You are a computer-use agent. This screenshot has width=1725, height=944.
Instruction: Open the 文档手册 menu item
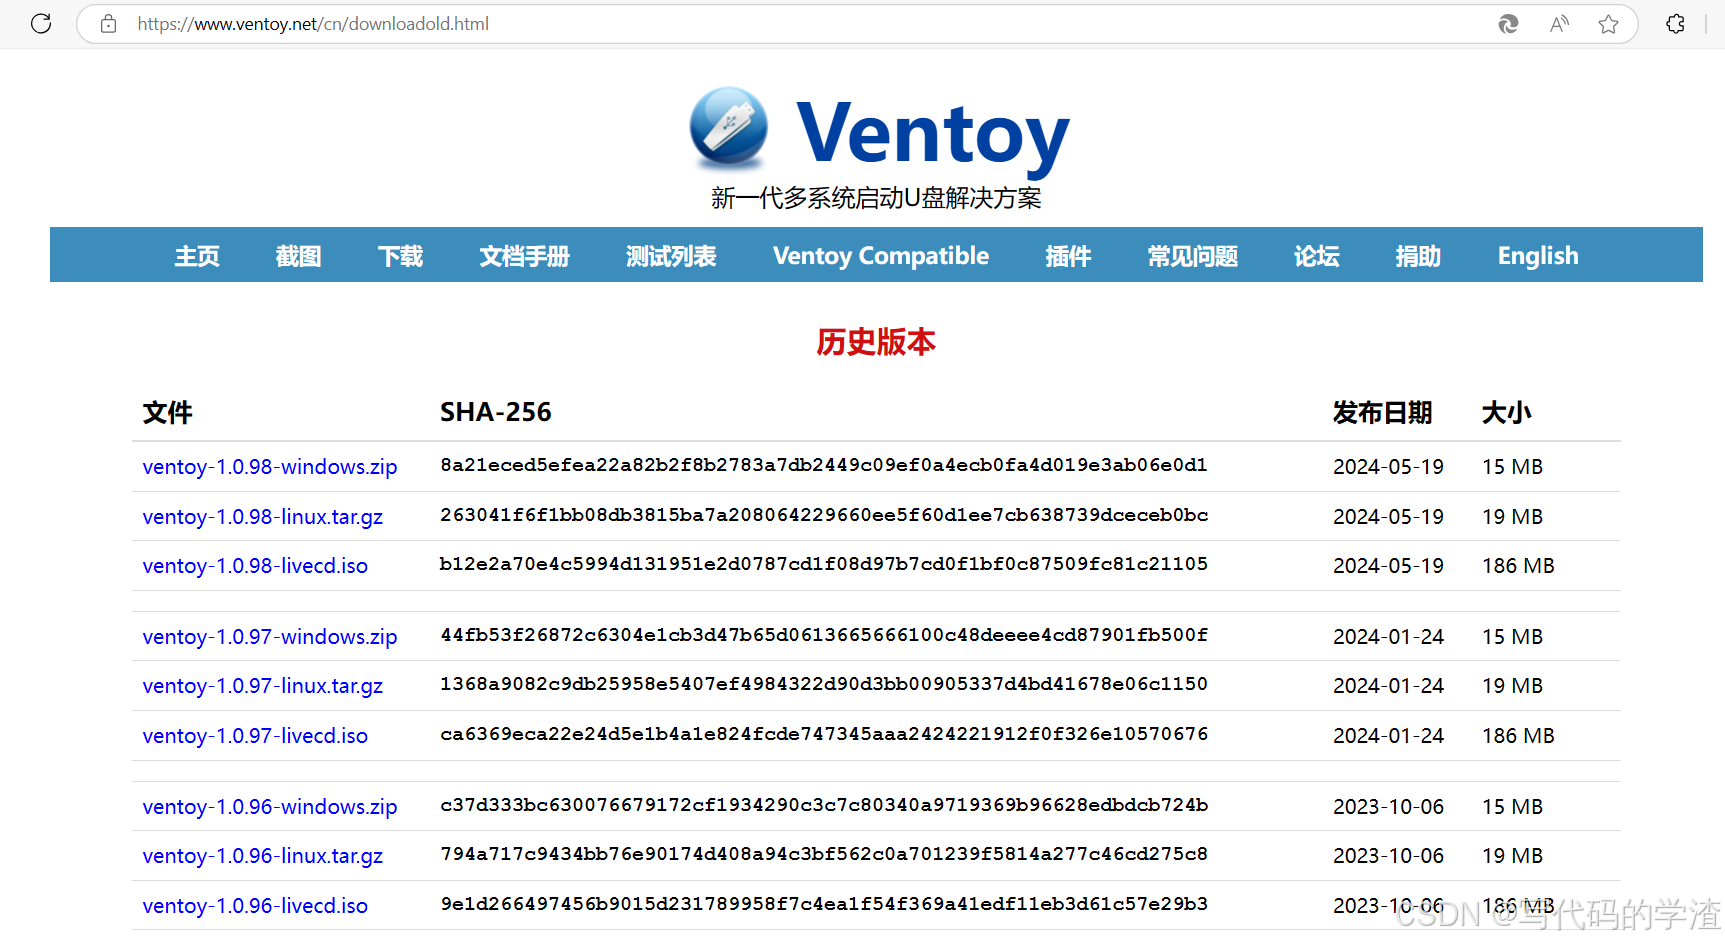pyautogui.click(x=524, y=256)
